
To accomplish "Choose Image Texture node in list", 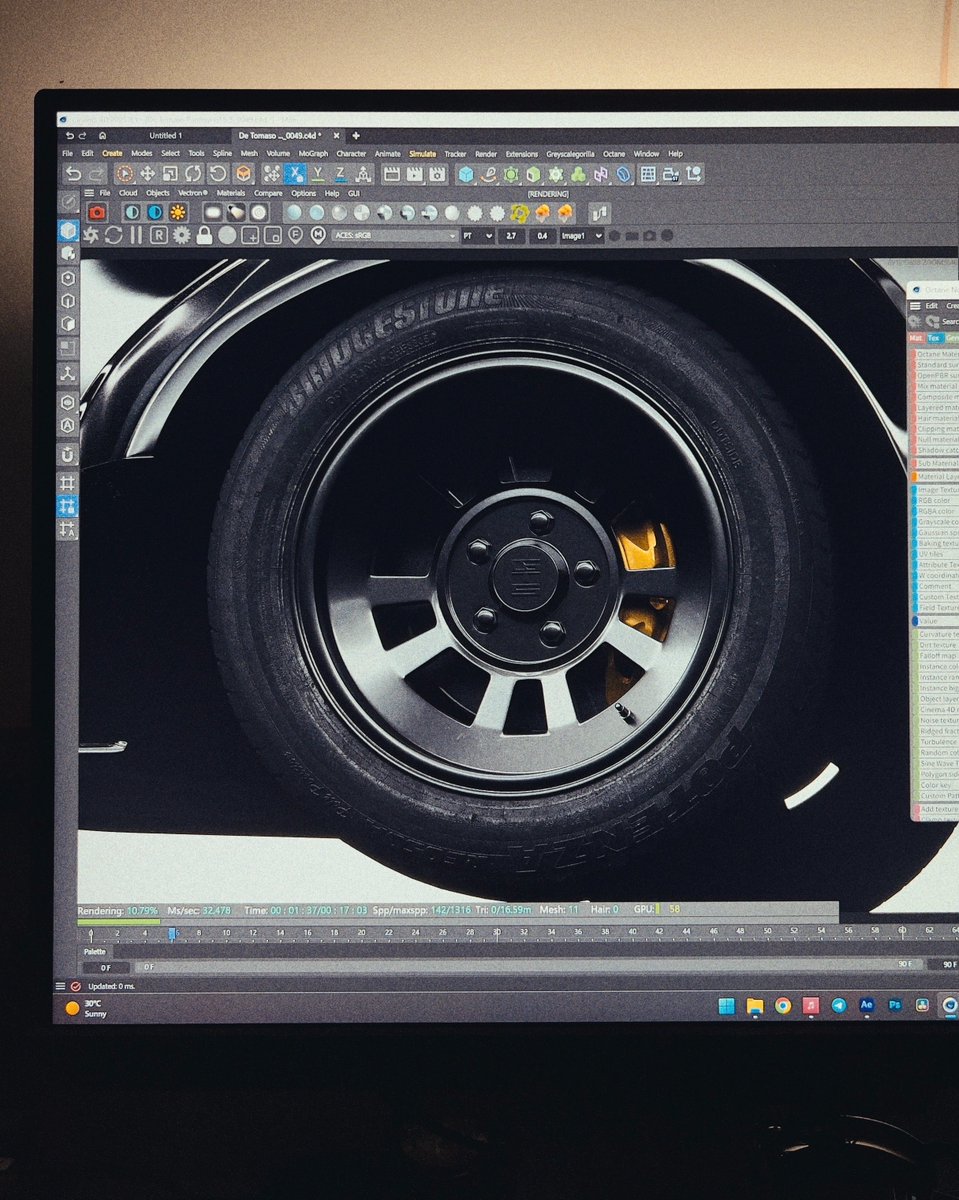I will click(x=937, y=490).
